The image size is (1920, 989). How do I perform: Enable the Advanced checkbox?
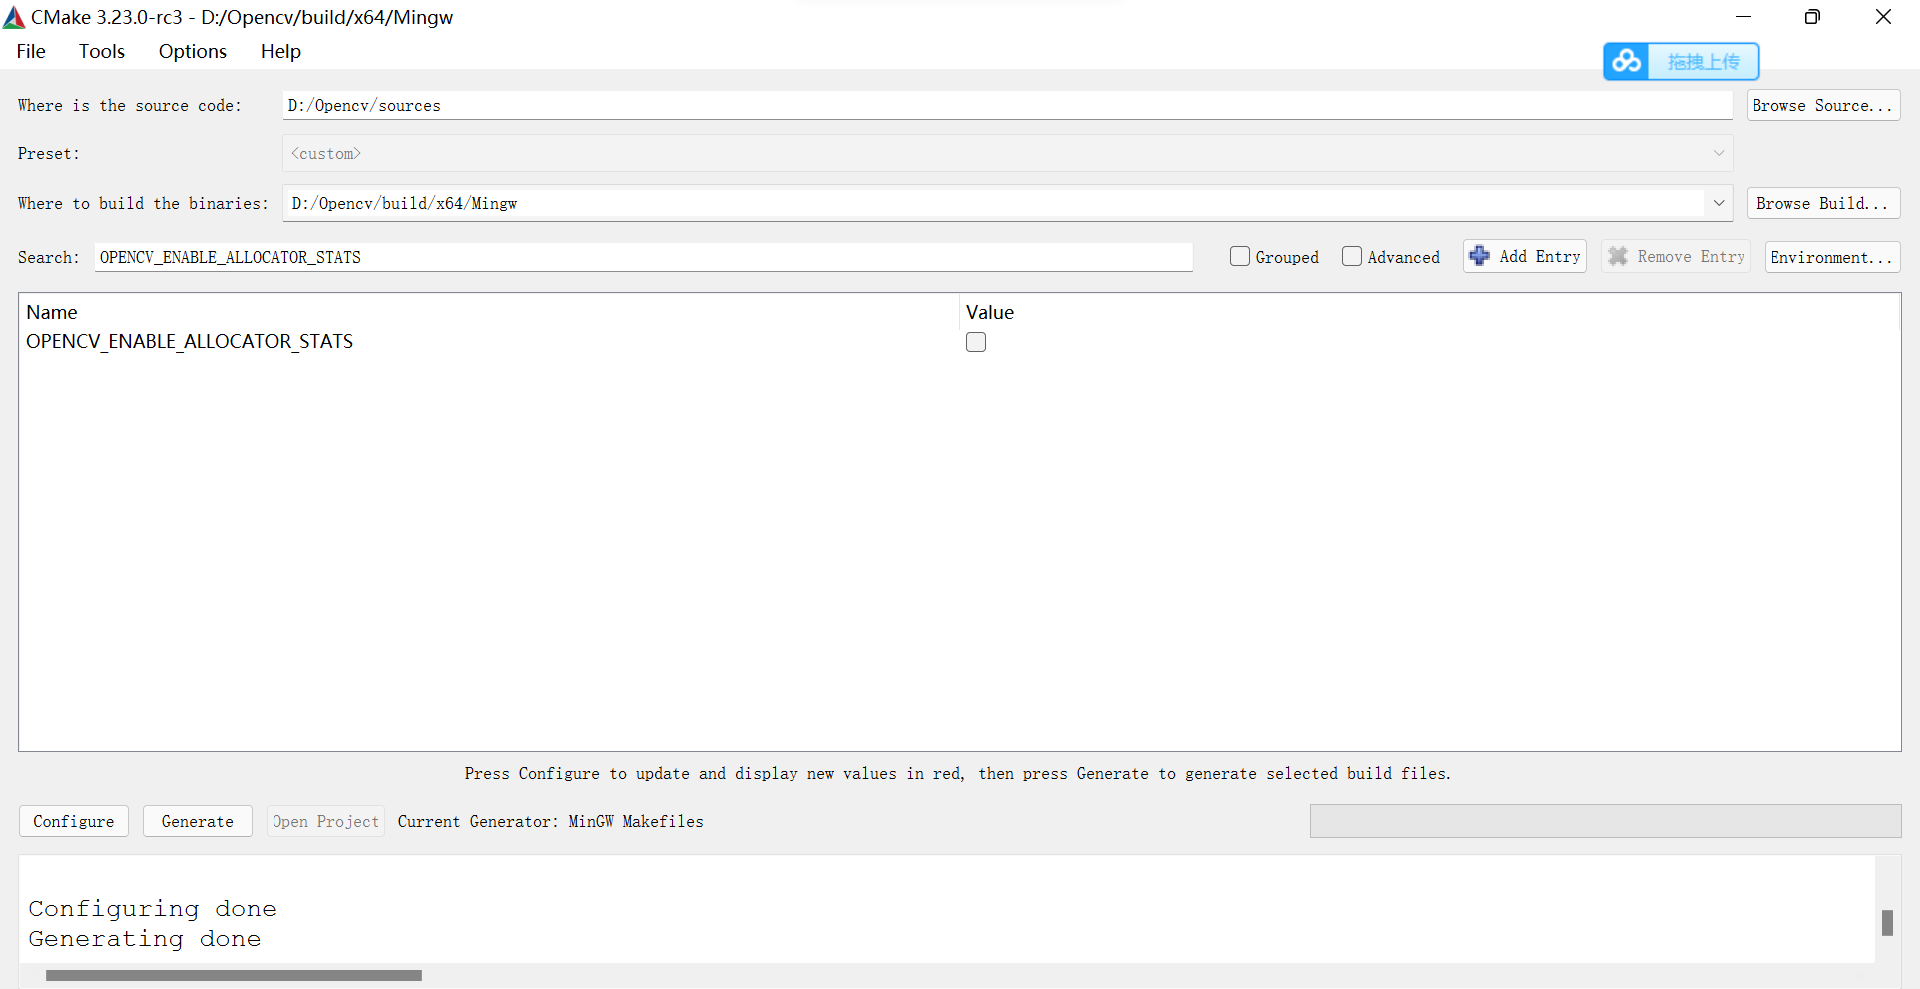click(1352, 256)
